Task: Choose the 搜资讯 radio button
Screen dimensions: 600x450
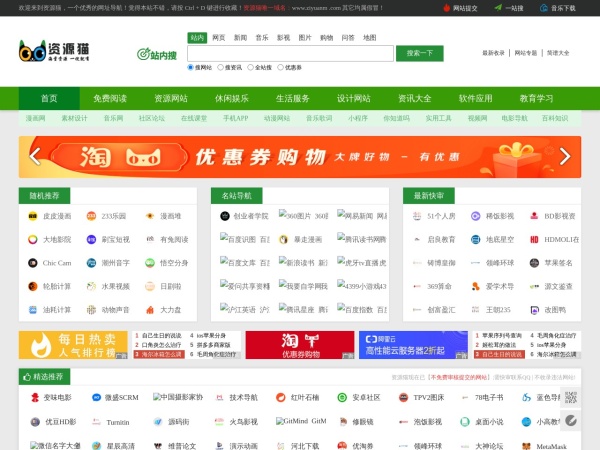Action: [x=222, y=67]
